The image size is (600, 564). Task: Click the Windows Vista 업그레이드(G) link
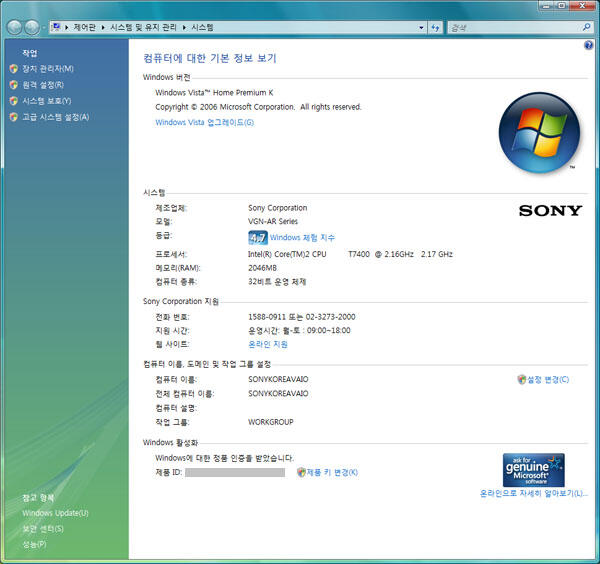pyautogui.click(x=204, y=123)
